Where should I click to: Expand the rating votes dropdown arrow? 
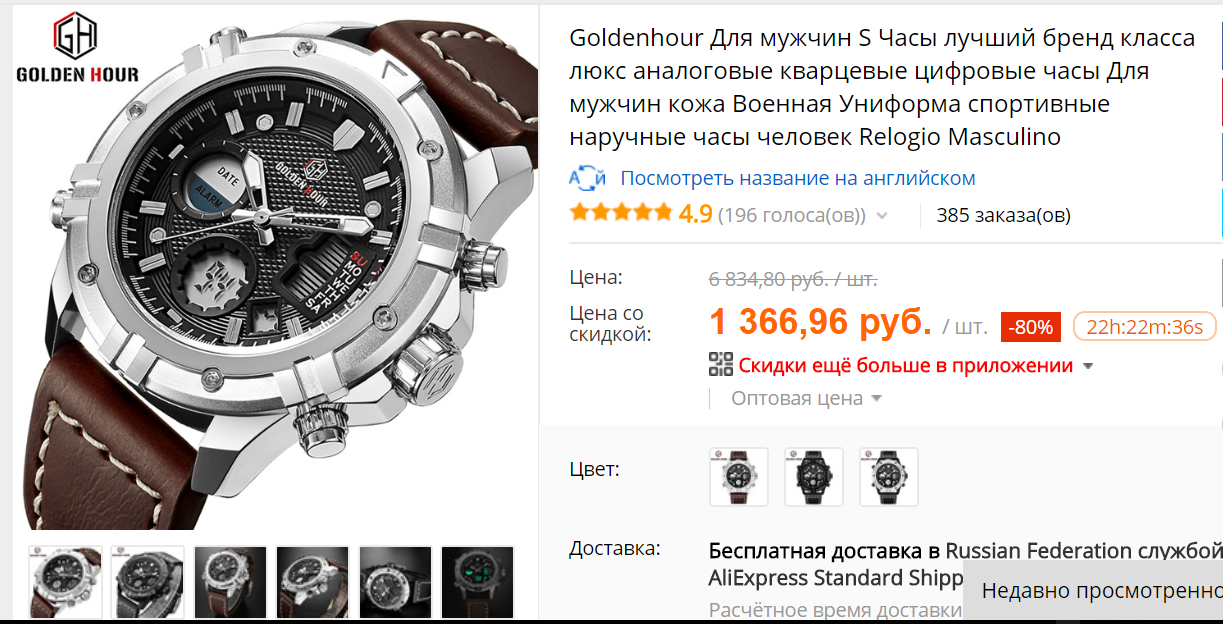click(882, 215)
